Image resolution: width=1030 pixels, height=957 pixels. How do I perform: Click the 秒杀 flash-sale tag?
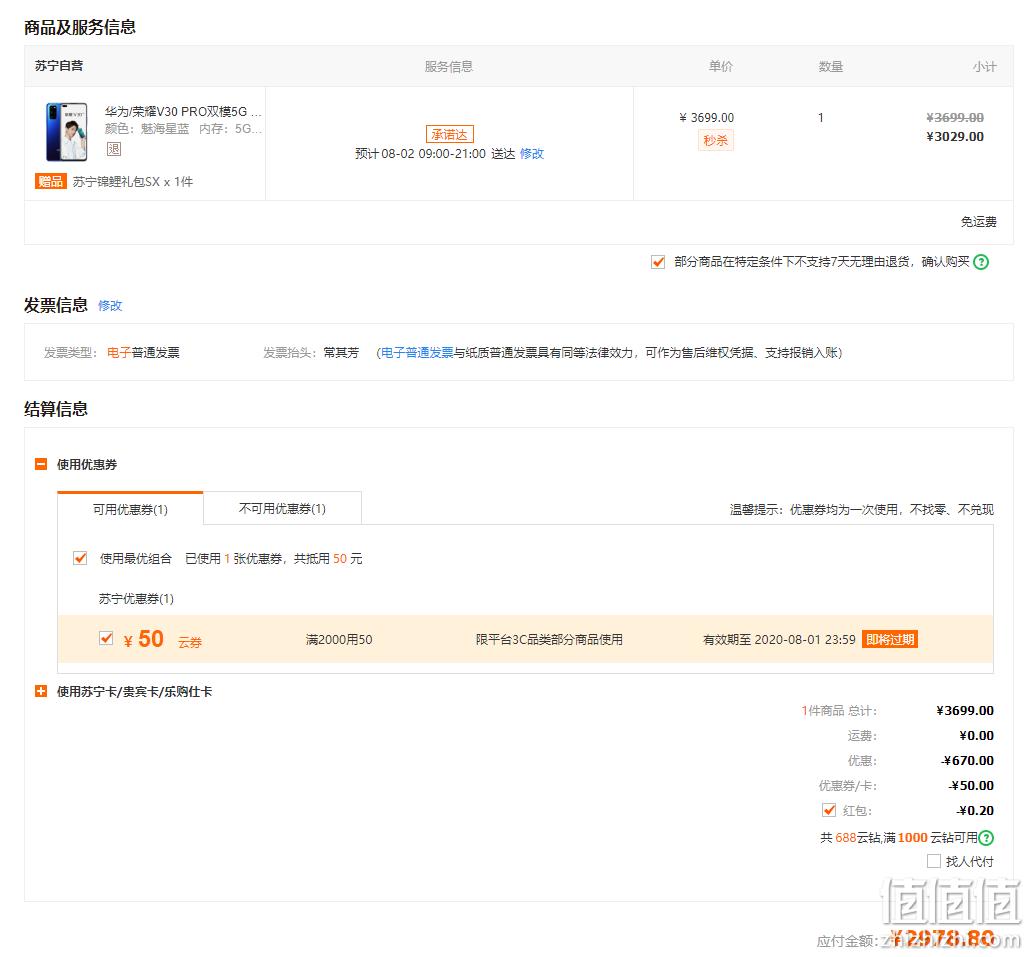coord(715,141)
